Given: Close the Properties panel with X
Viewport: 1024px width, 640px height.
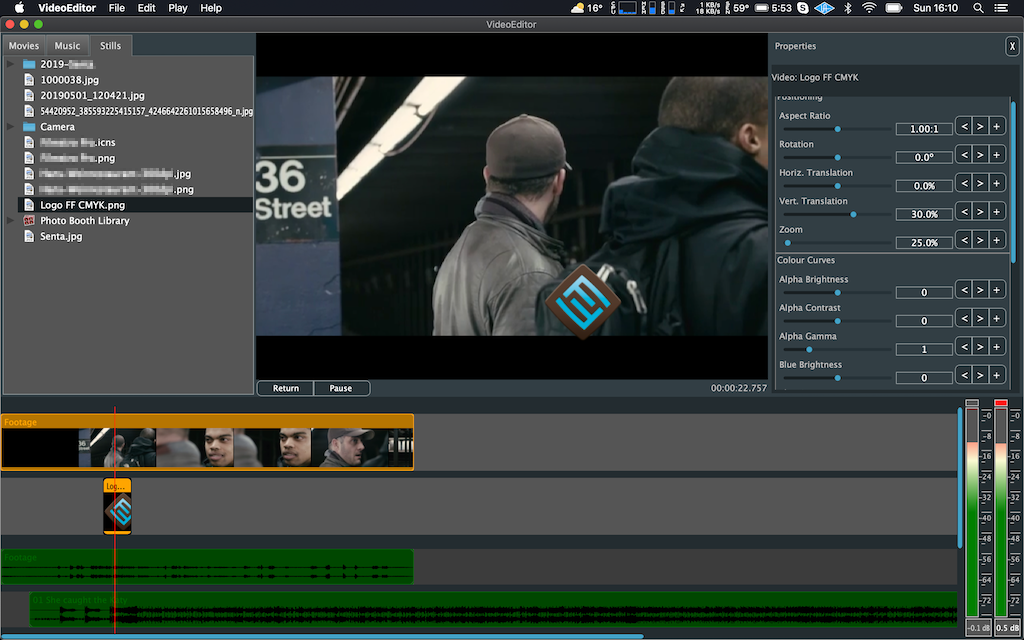Looking at the screenshot, I should click(1012, 46).
